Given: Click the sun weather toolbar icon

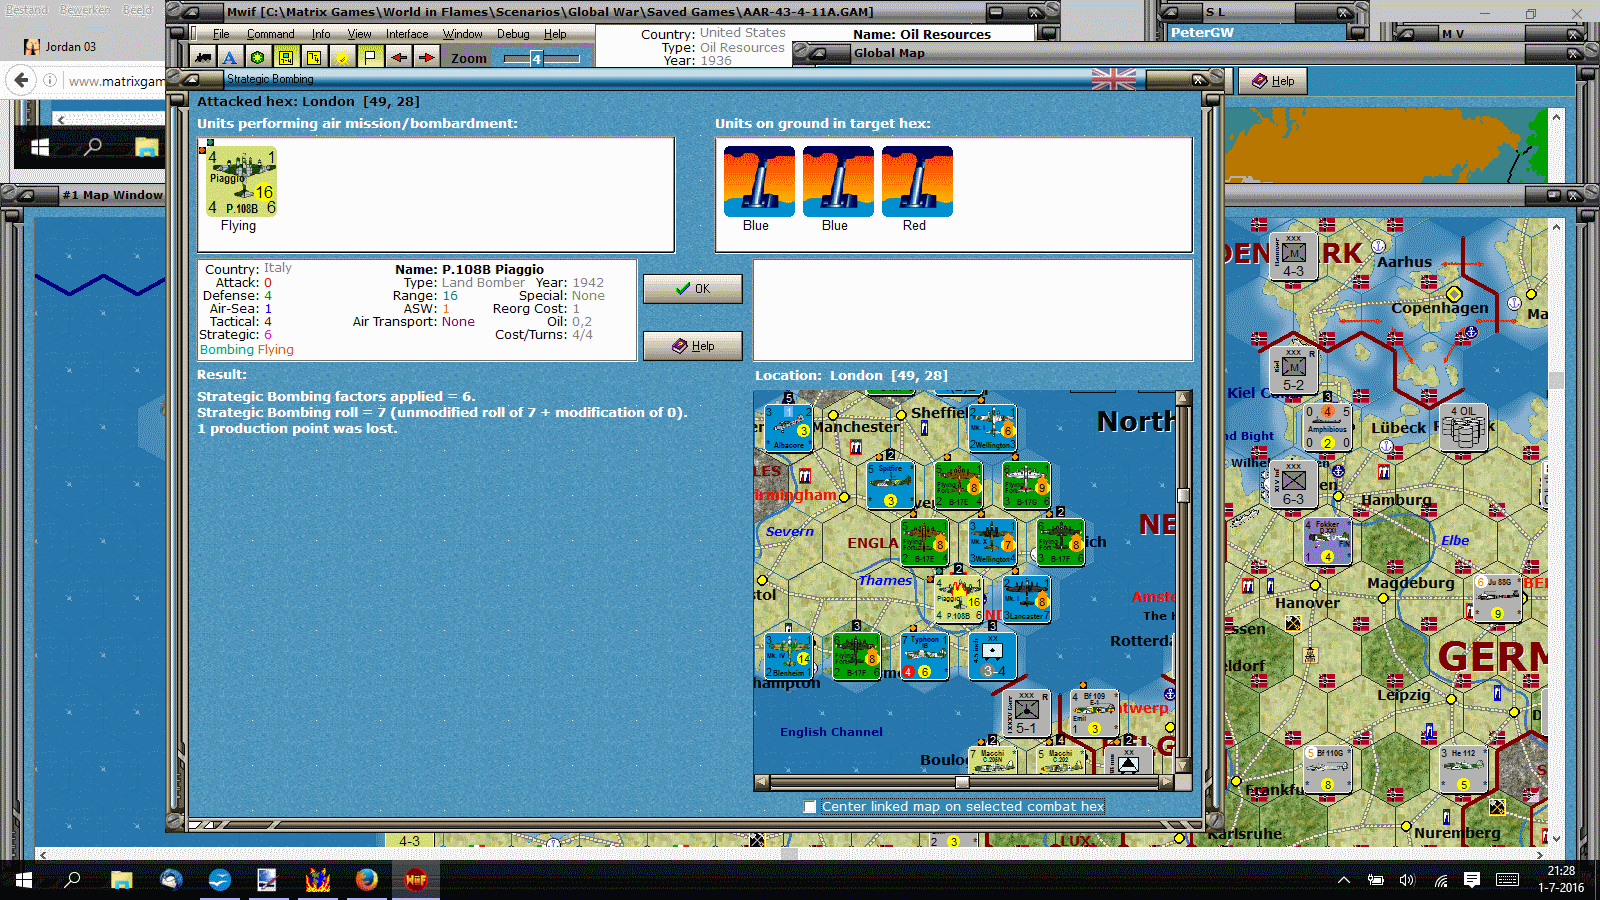Looking at the screenshot, I should (342, 58).
